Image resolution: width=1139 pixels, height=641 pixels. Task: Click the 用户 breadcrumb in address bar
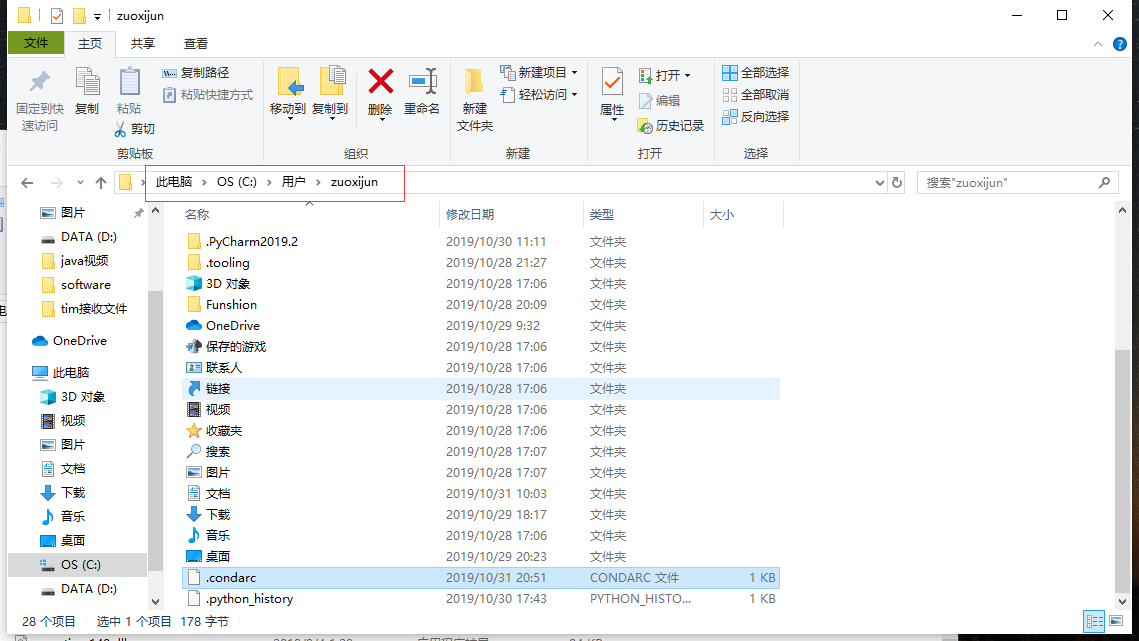coord(293,182)
